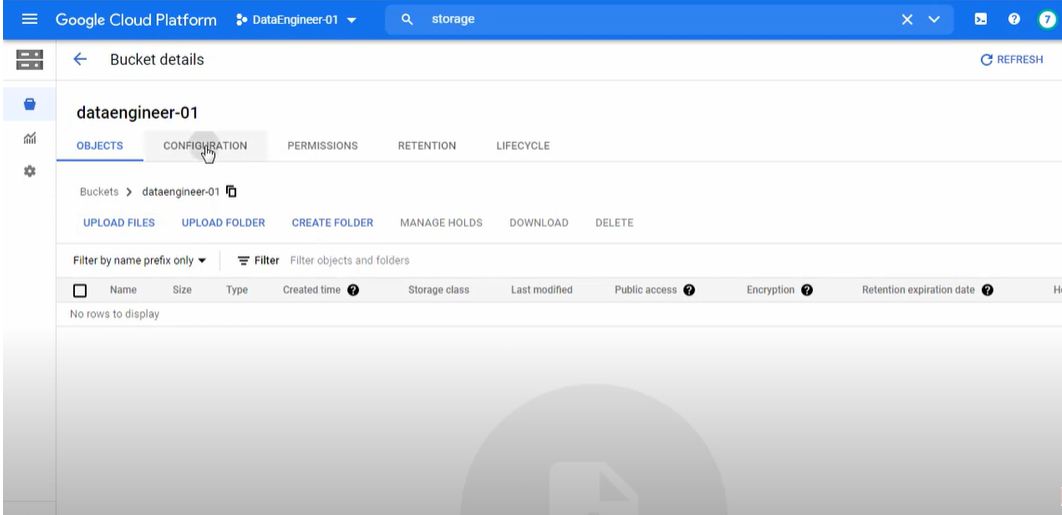The image size is (1062, 515).
Task: Clear the search box with X
Action: [x=907, y=20]
